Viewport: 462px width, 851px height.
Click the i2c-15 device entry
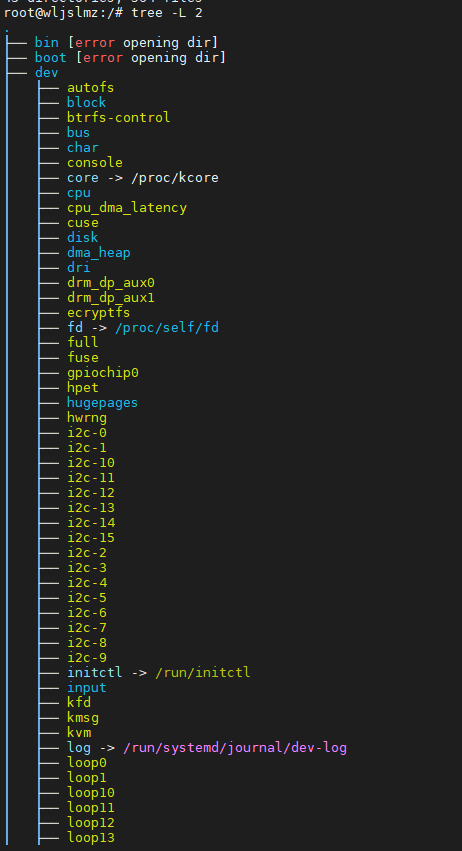(91, 538)
